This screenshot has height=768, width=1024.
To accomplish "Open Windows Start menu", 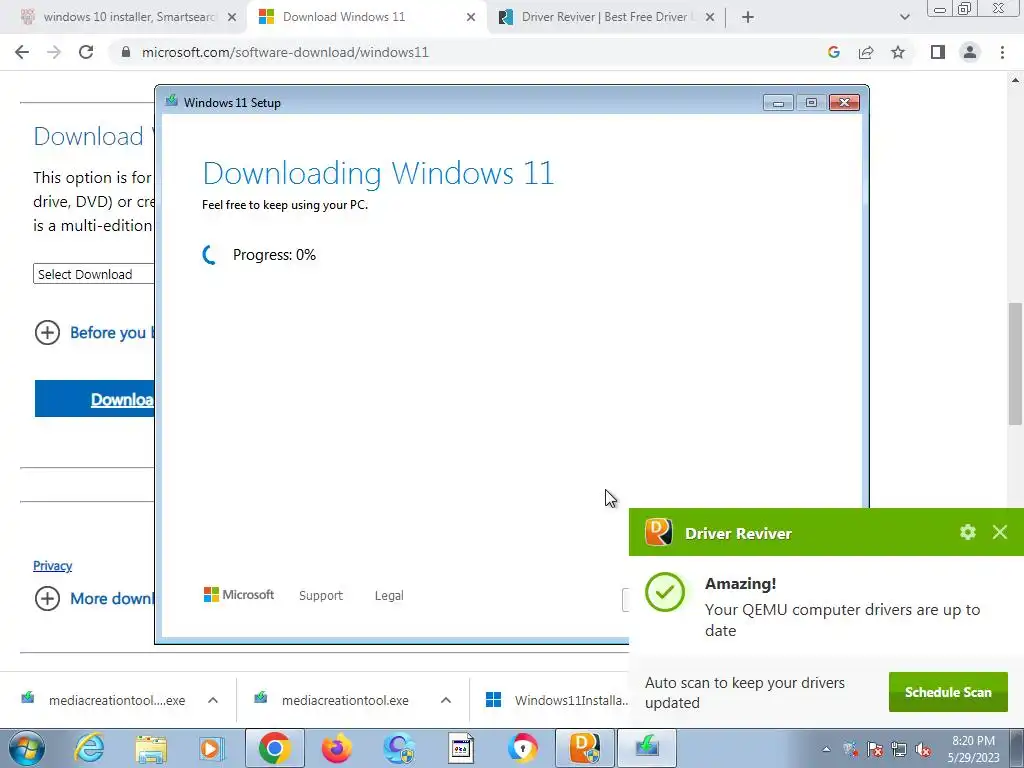I will tap(27, 748).
